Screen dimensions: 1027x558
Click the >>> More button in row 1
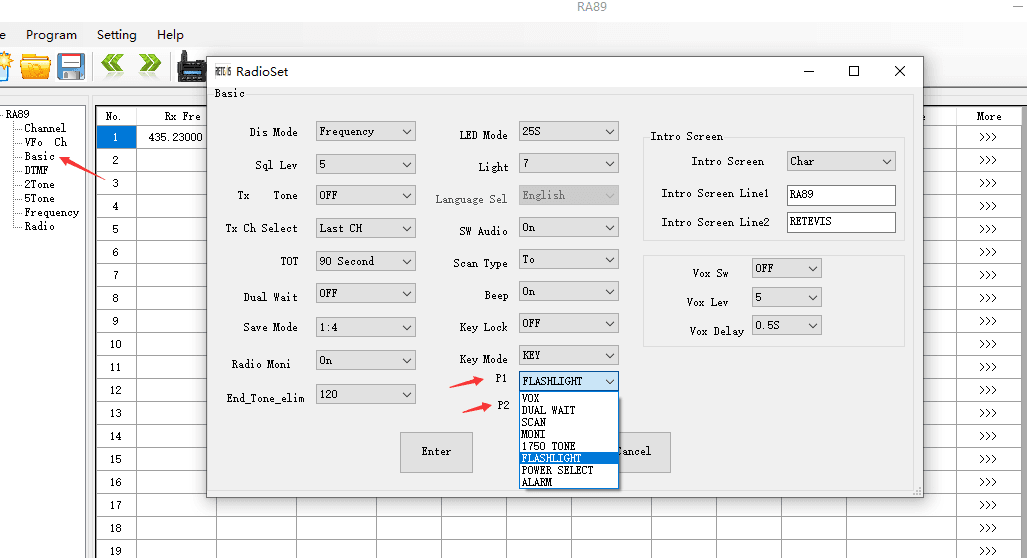(x=988, y=137)
